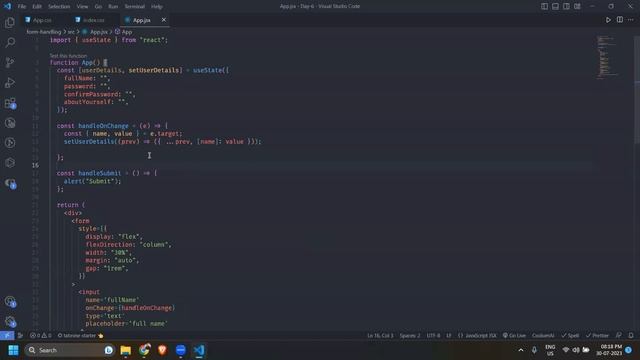The image size is (640, 360).
Task: Run the file with the play icon
Action: (x=608, y=20)
